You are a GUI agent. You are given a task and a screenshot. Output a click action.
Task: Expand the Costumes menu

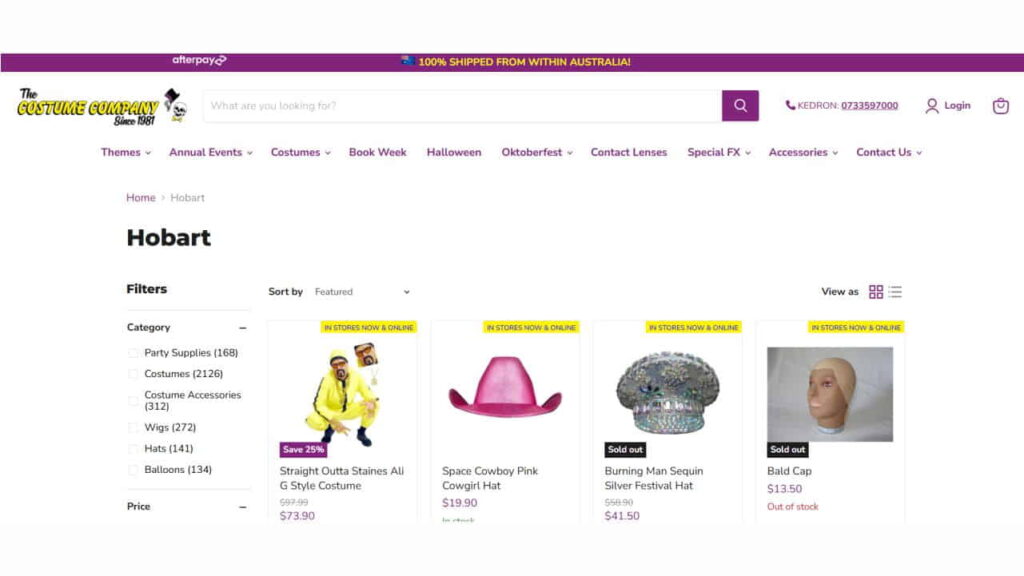point(301,152)
